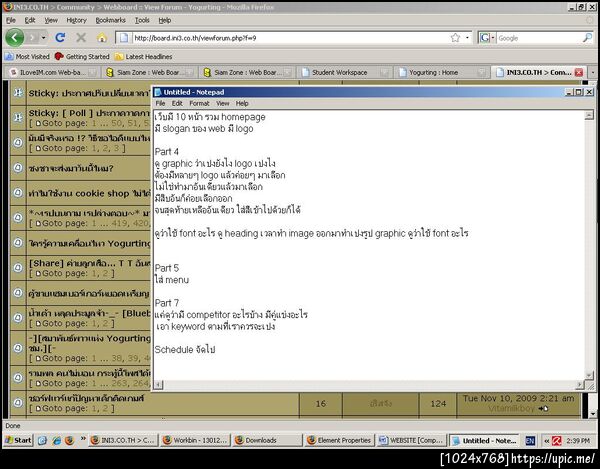Expand quick launch overflow chevron
Image resolution: width=600 pixels, height=469 pixels.
pyautogui.click(x=83, y=439)
